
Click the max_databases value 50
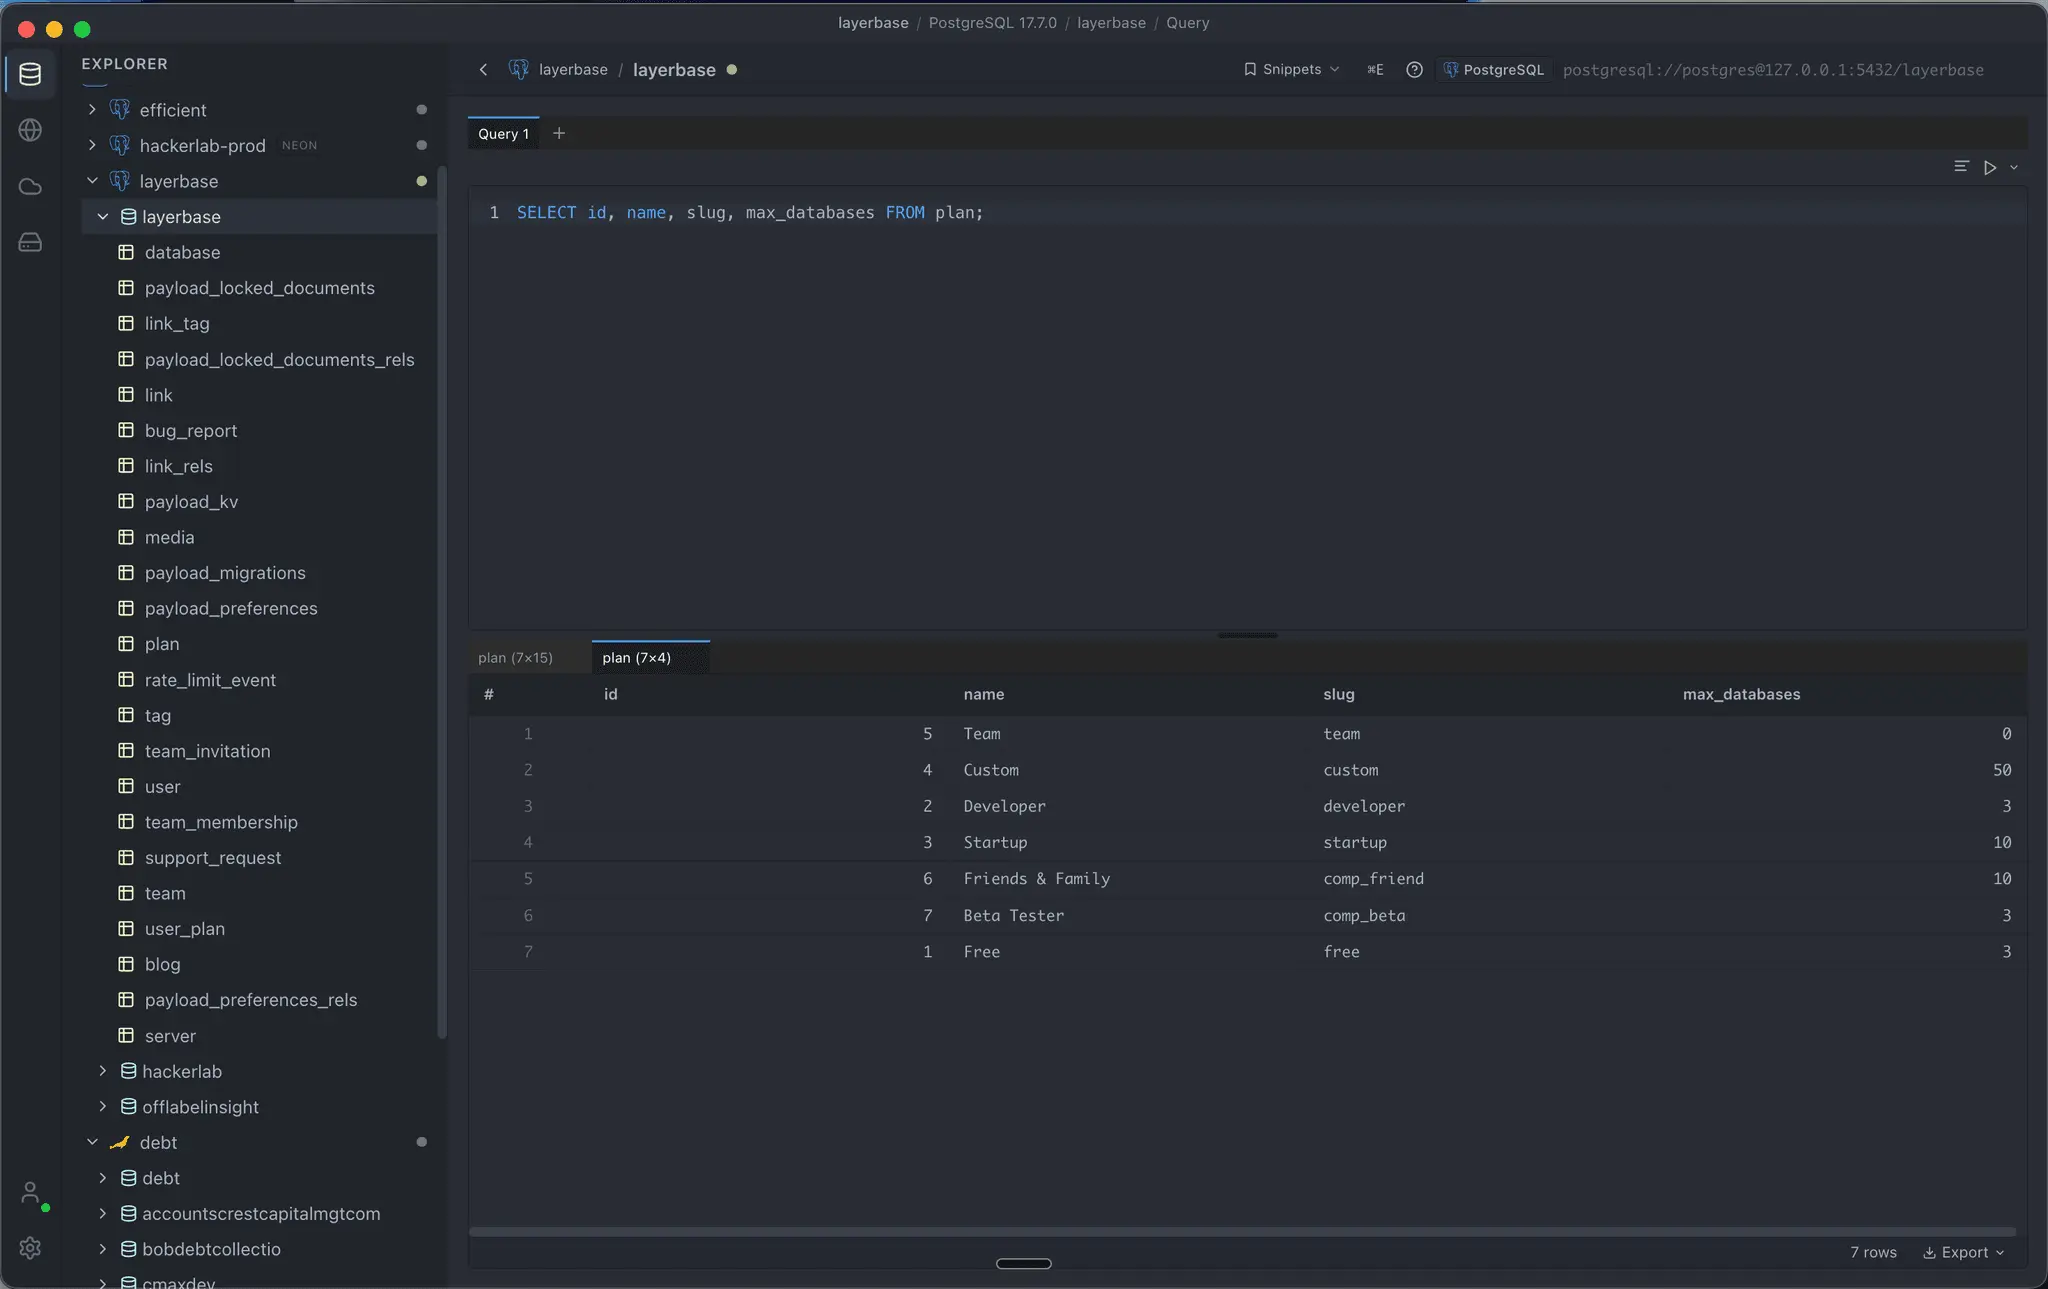(2001, 770)
